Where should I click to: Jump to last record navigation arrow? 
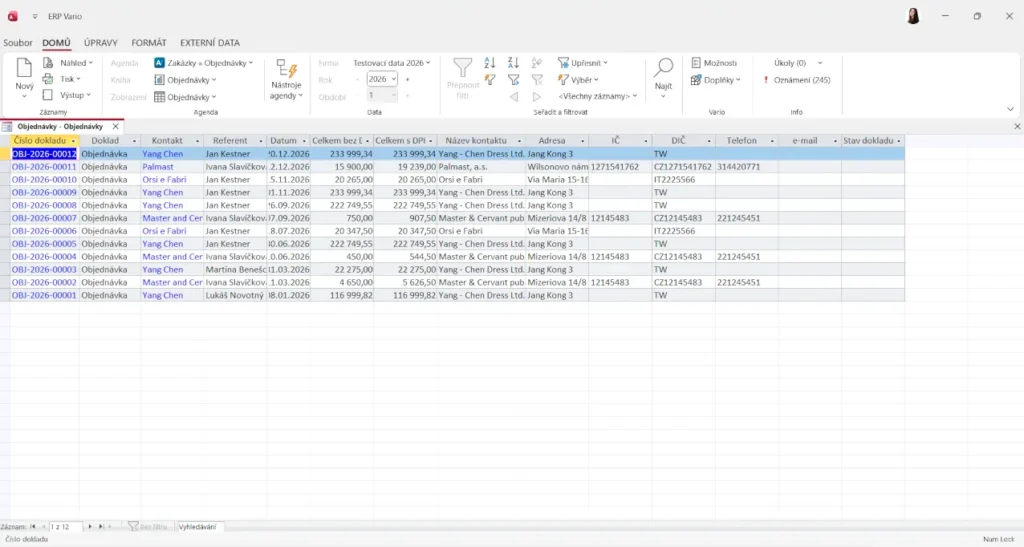pyautogui.click(x=100, y=526)
